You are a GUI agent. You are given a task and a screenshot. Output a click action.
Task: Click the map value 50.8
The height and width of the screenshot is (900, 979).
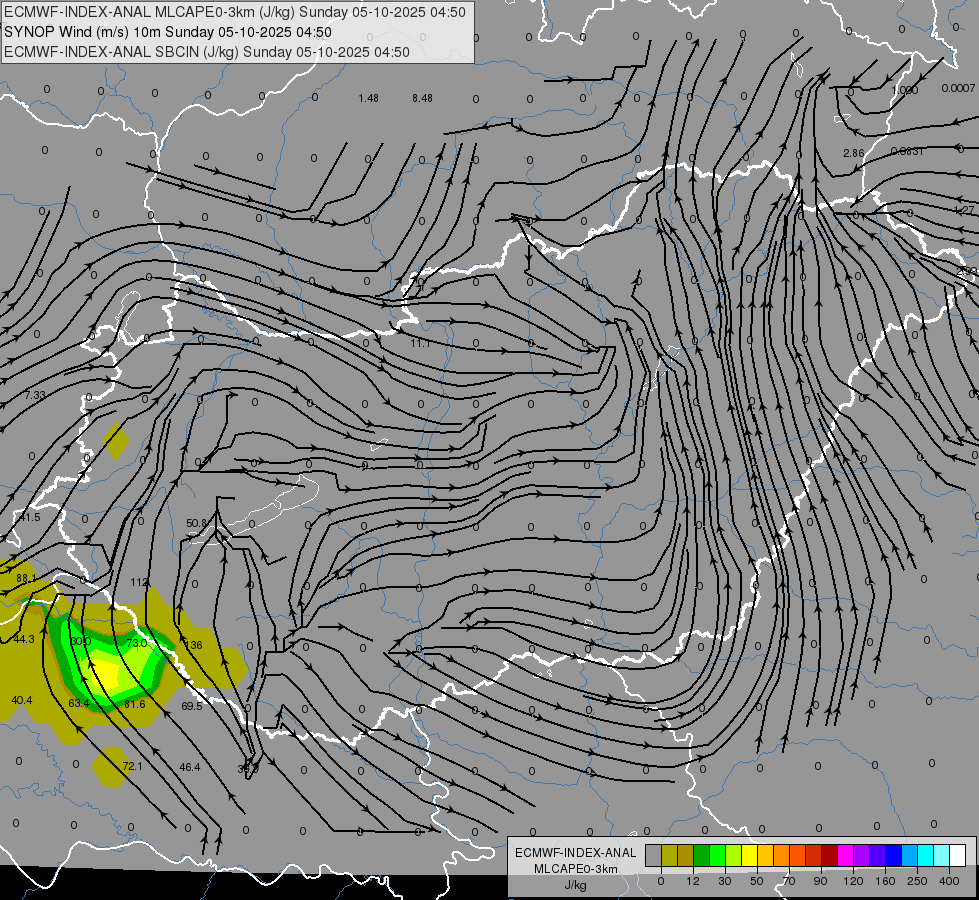(x=196, y=523)
